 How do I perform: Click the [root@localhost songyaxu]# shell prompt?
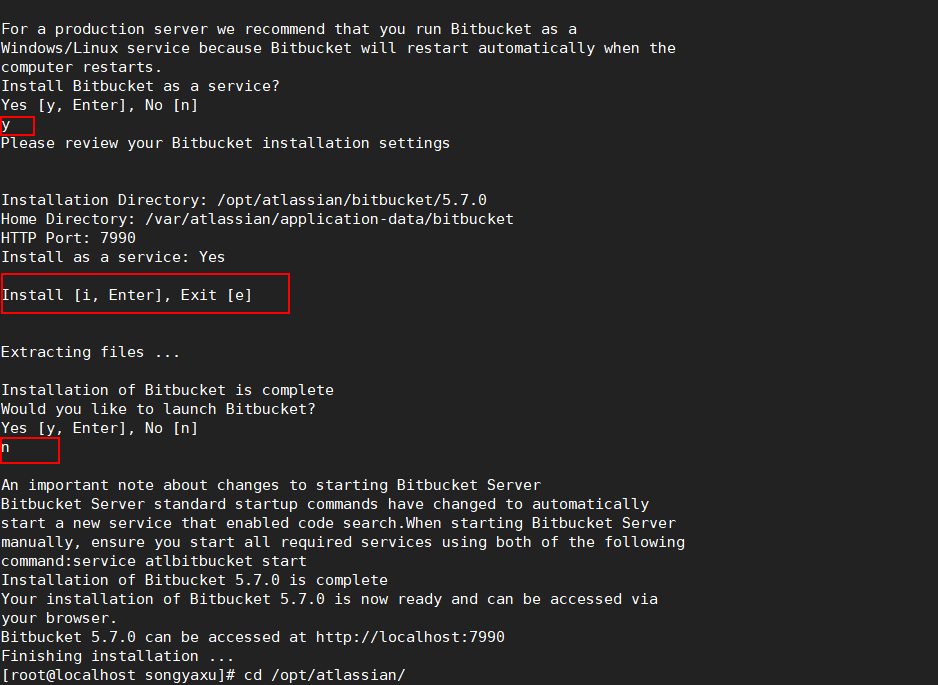(118, 675)
